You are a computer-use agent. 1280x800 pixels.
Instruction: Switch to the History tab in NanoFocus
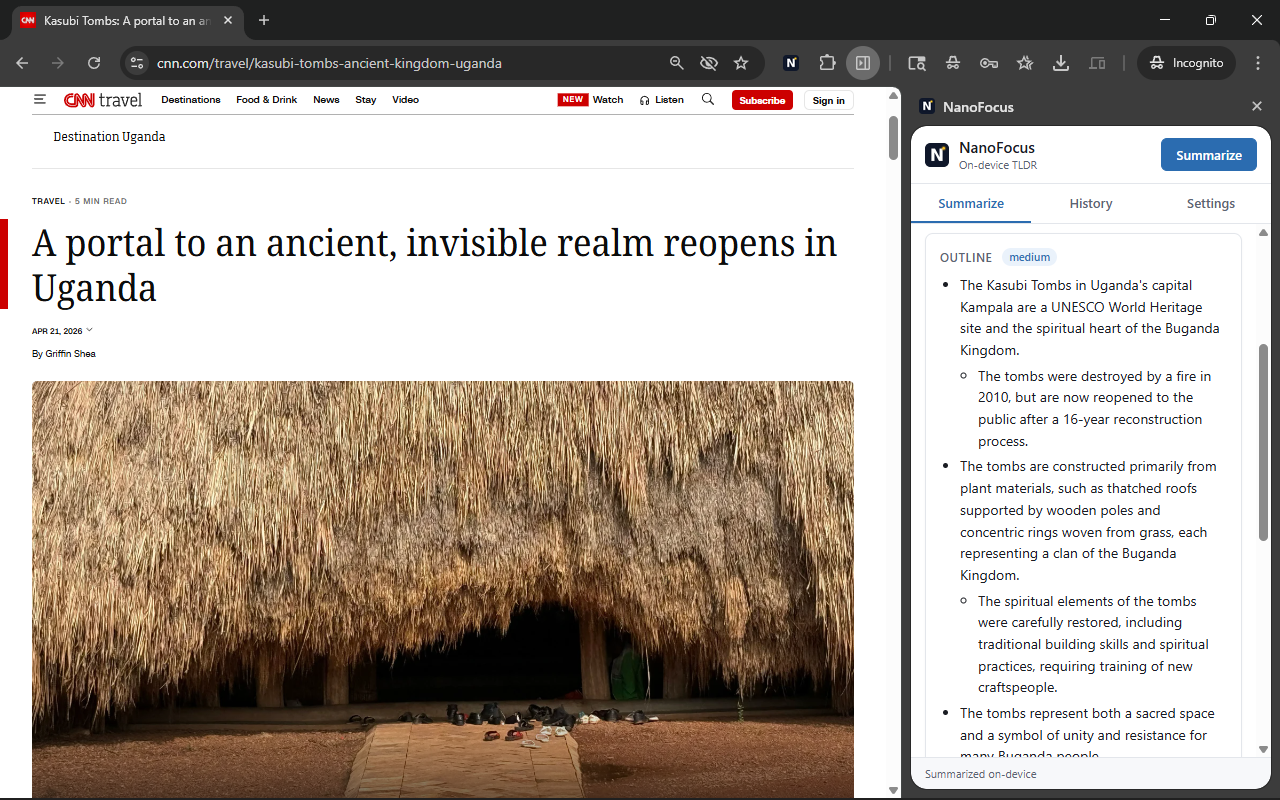tap(1091, 203)
